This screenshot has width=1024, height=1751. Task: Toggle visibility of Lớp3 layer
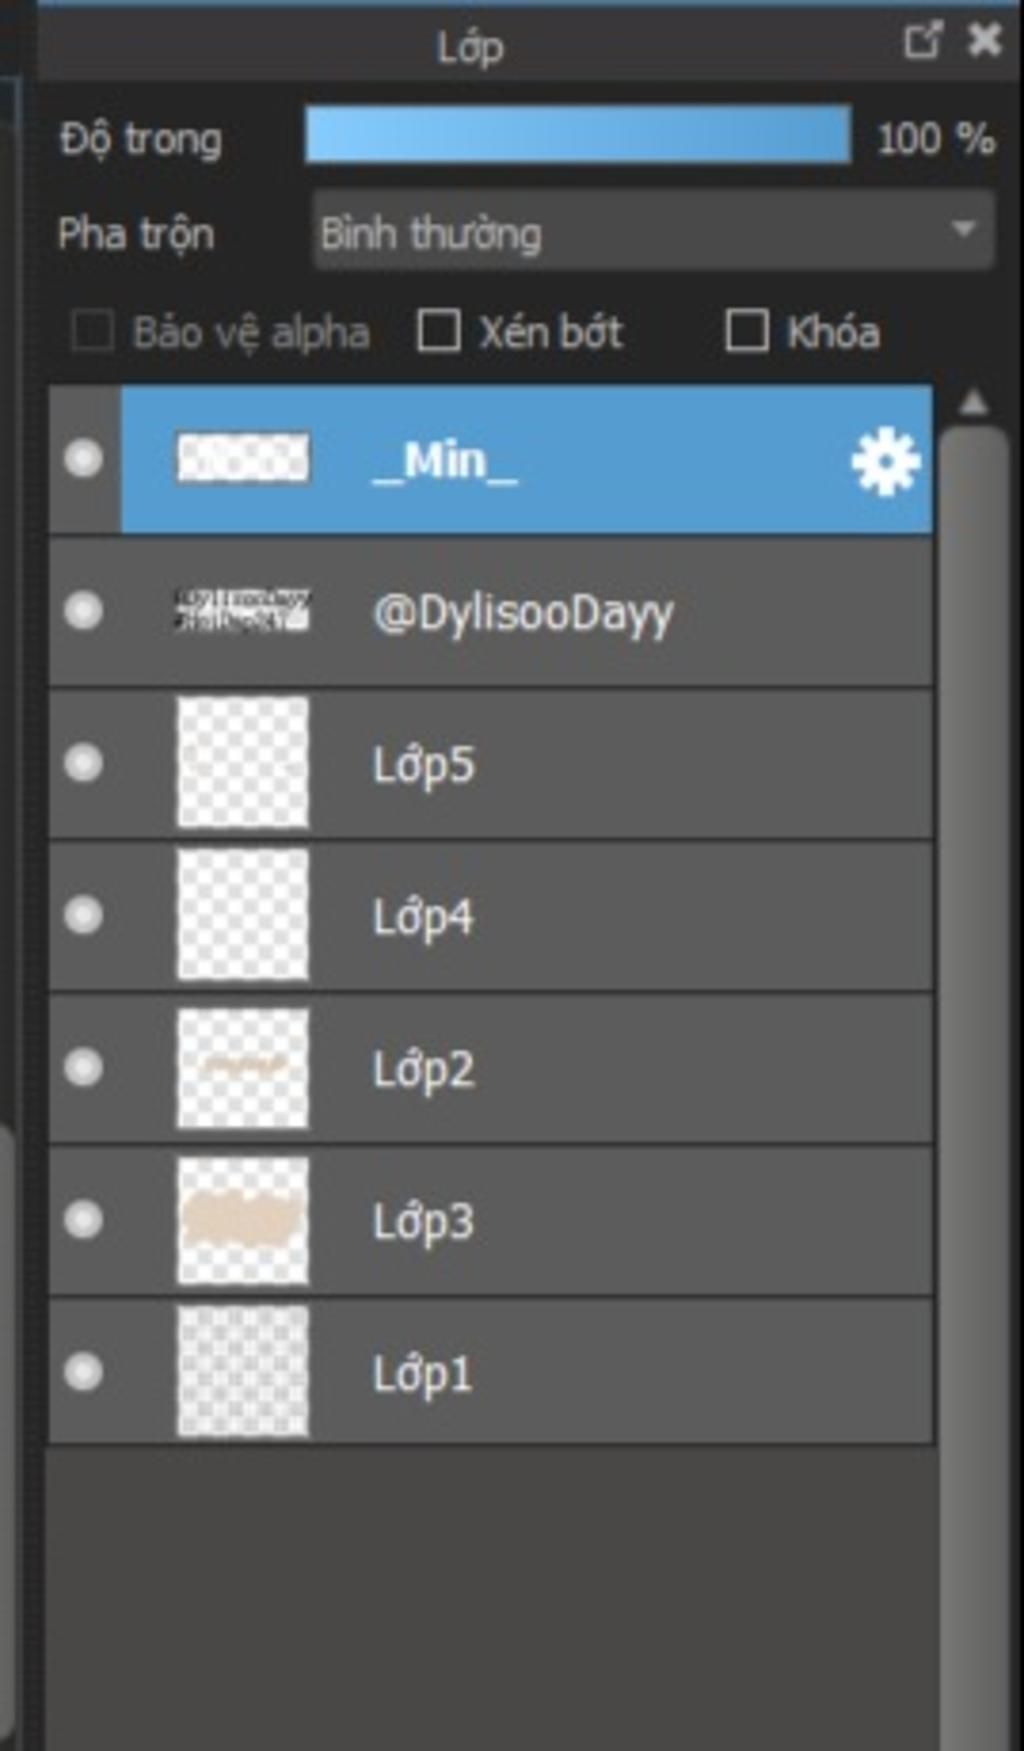point(83,1219)
